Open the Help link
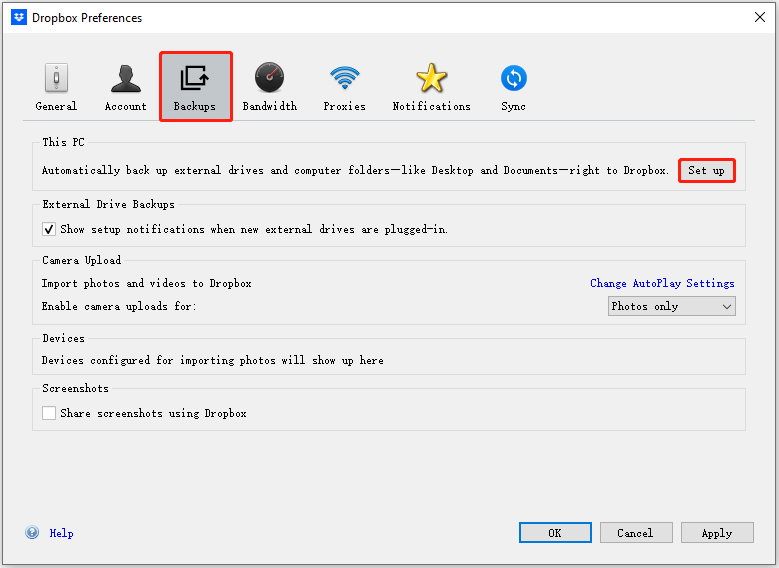 tap(62, 533)
